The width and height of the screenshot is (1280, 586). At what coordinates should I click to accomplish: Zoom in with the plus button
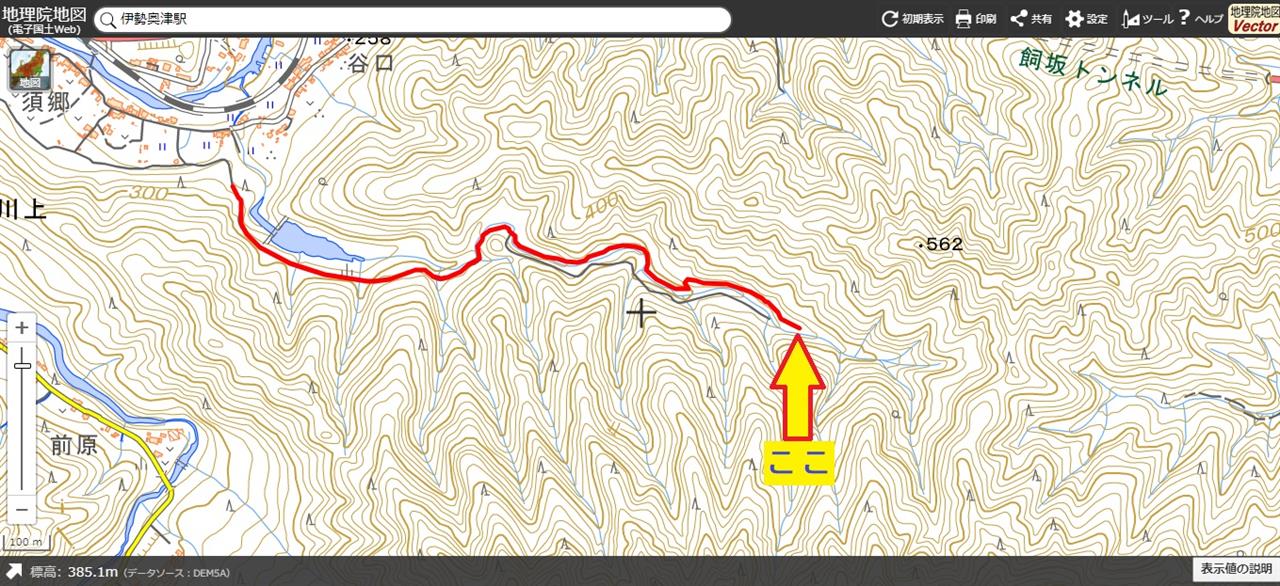pos(23,328)
